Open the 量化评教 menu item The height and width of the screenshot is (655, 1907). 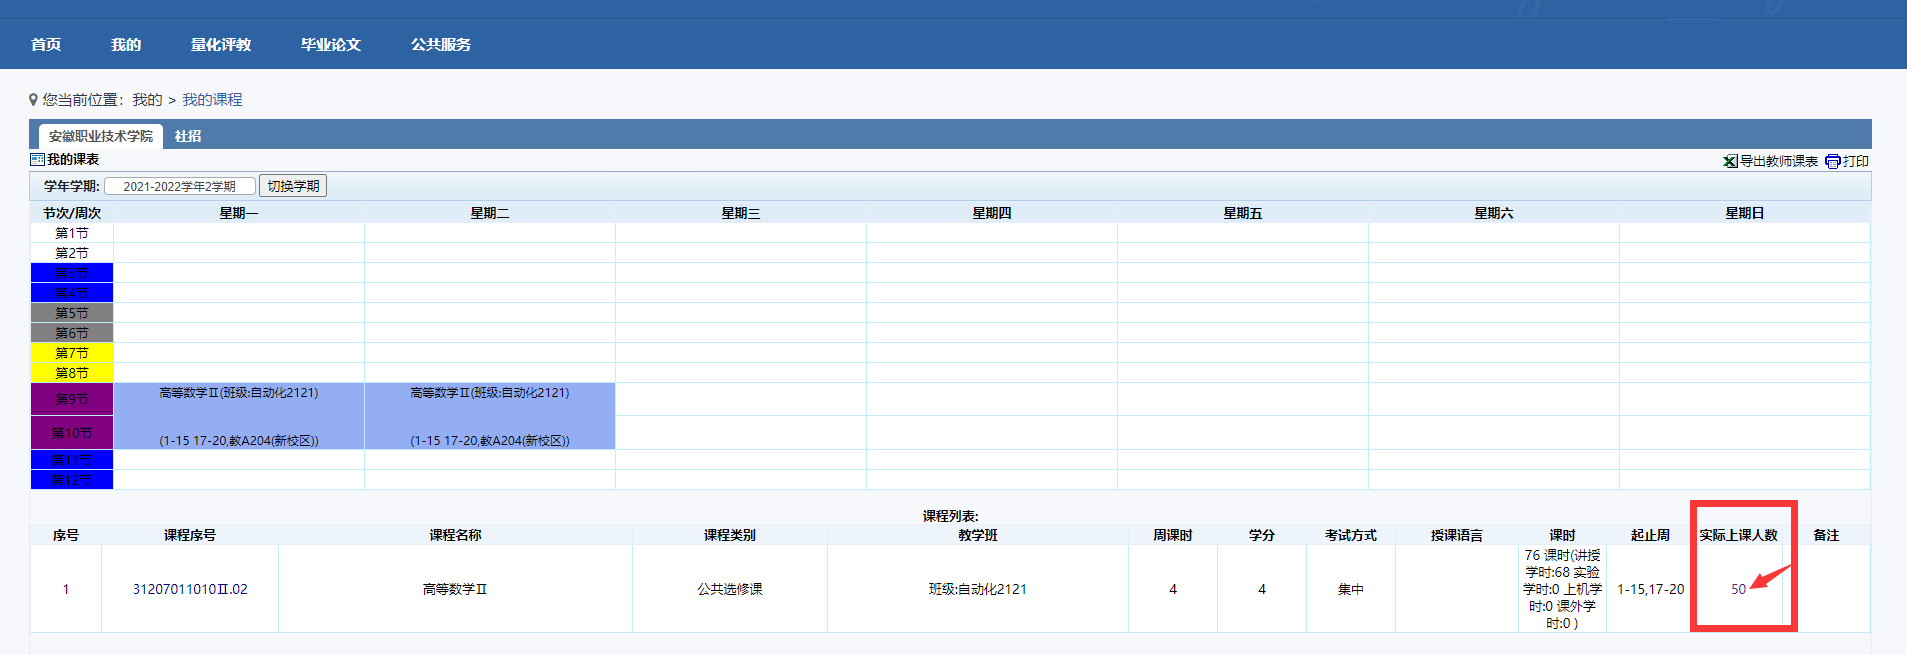(221, 44)
